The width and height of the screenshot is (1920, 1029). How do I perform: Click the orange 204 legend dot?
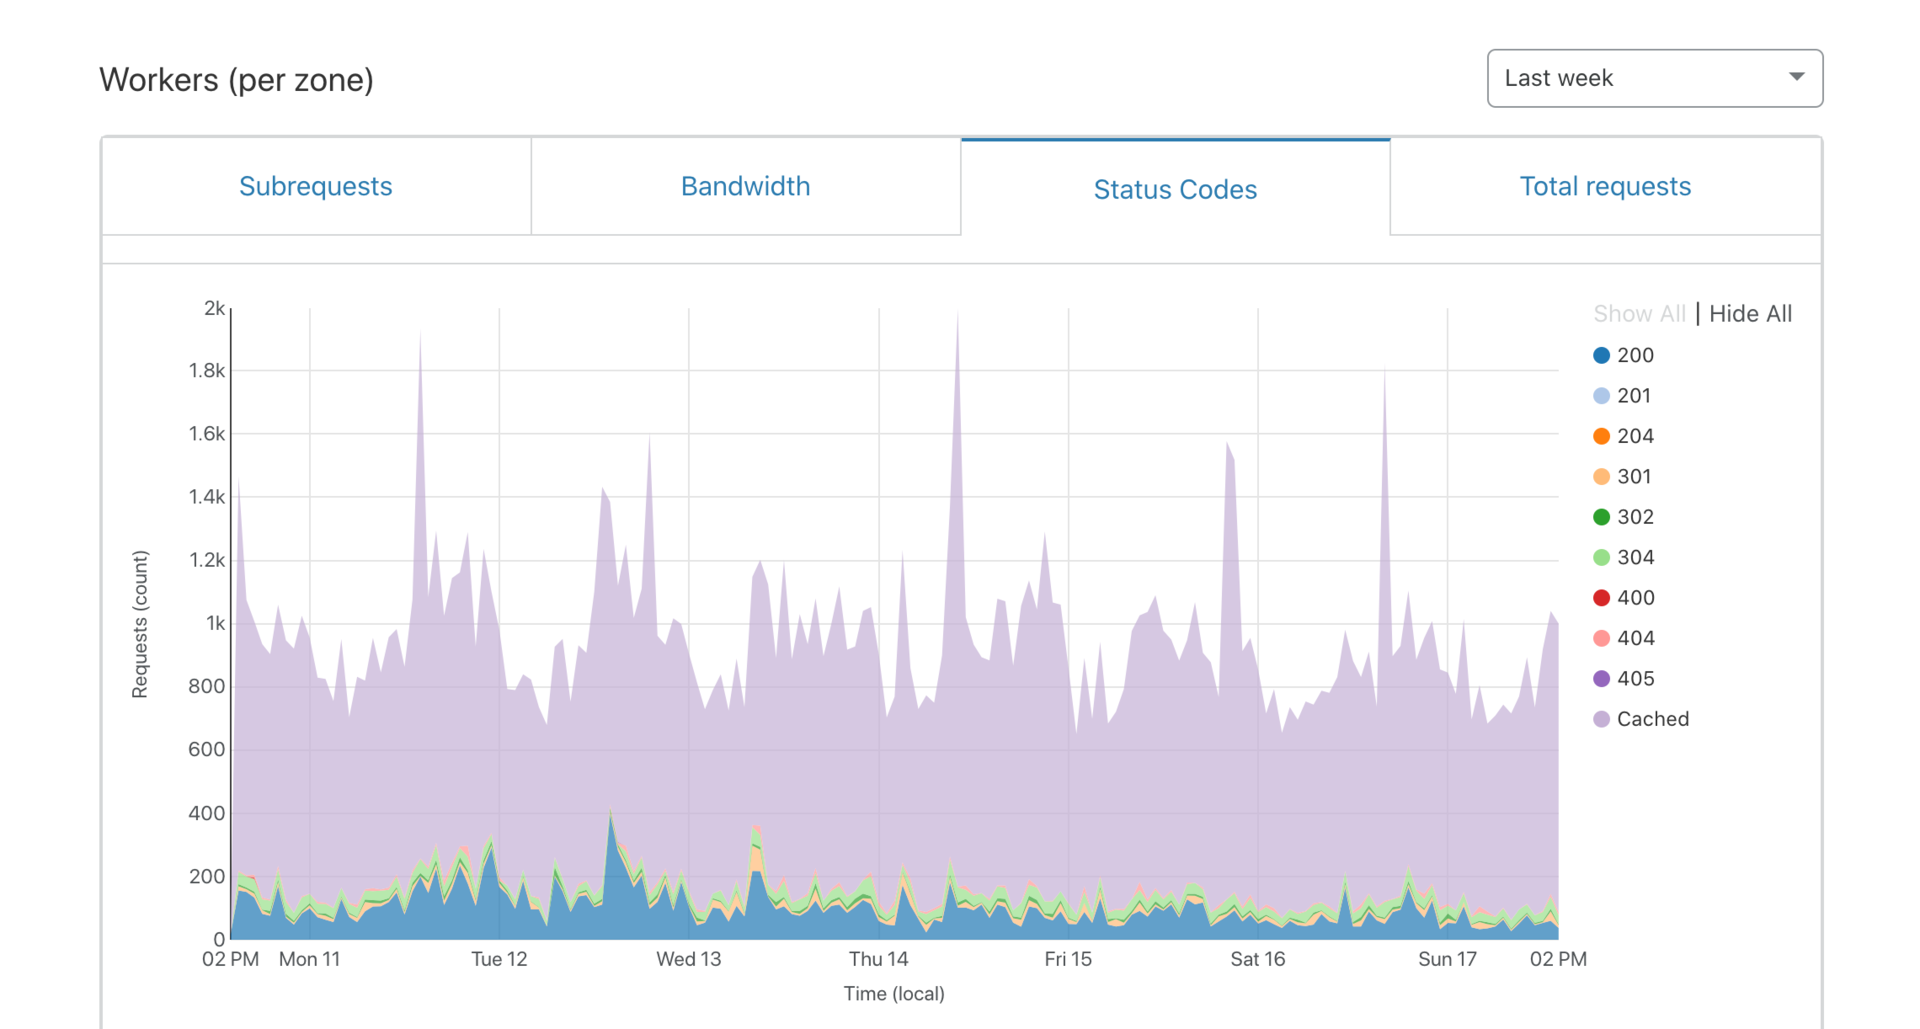pyautogui.click(x=1602, y=436)
